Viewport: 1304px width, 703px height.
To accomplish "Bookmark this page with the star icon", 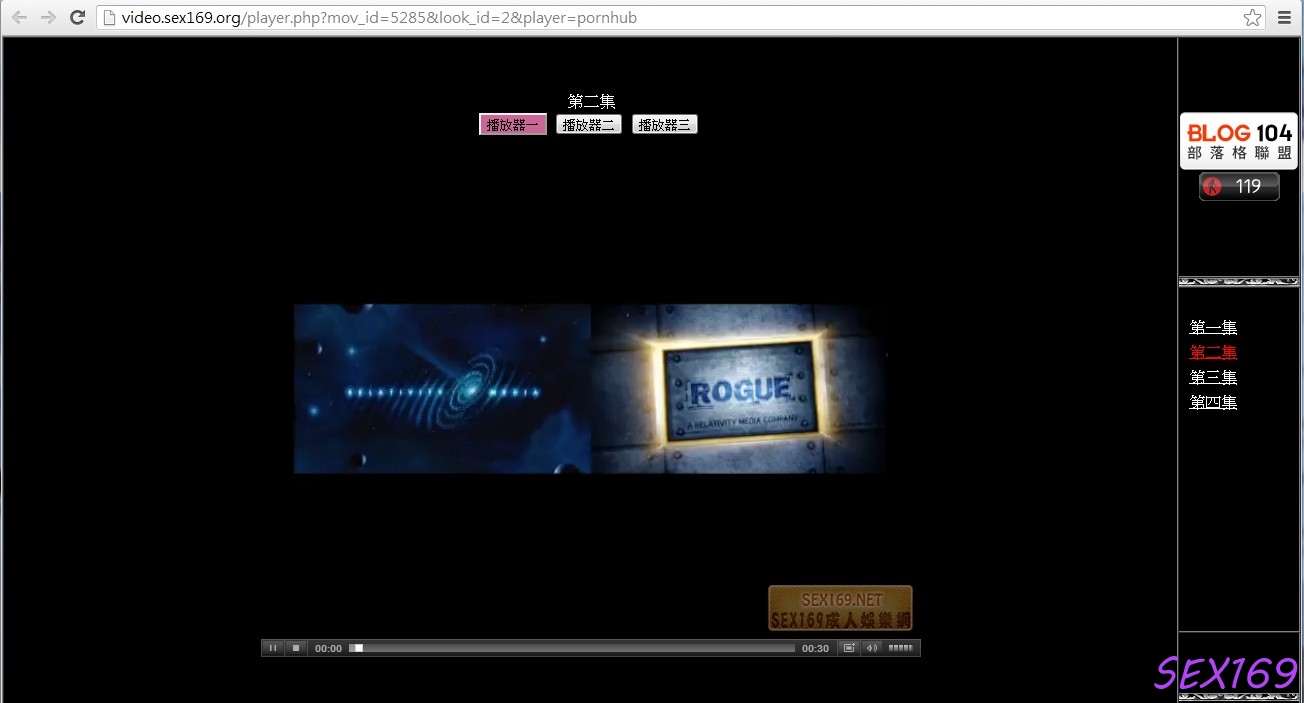I will (1252, 18).
